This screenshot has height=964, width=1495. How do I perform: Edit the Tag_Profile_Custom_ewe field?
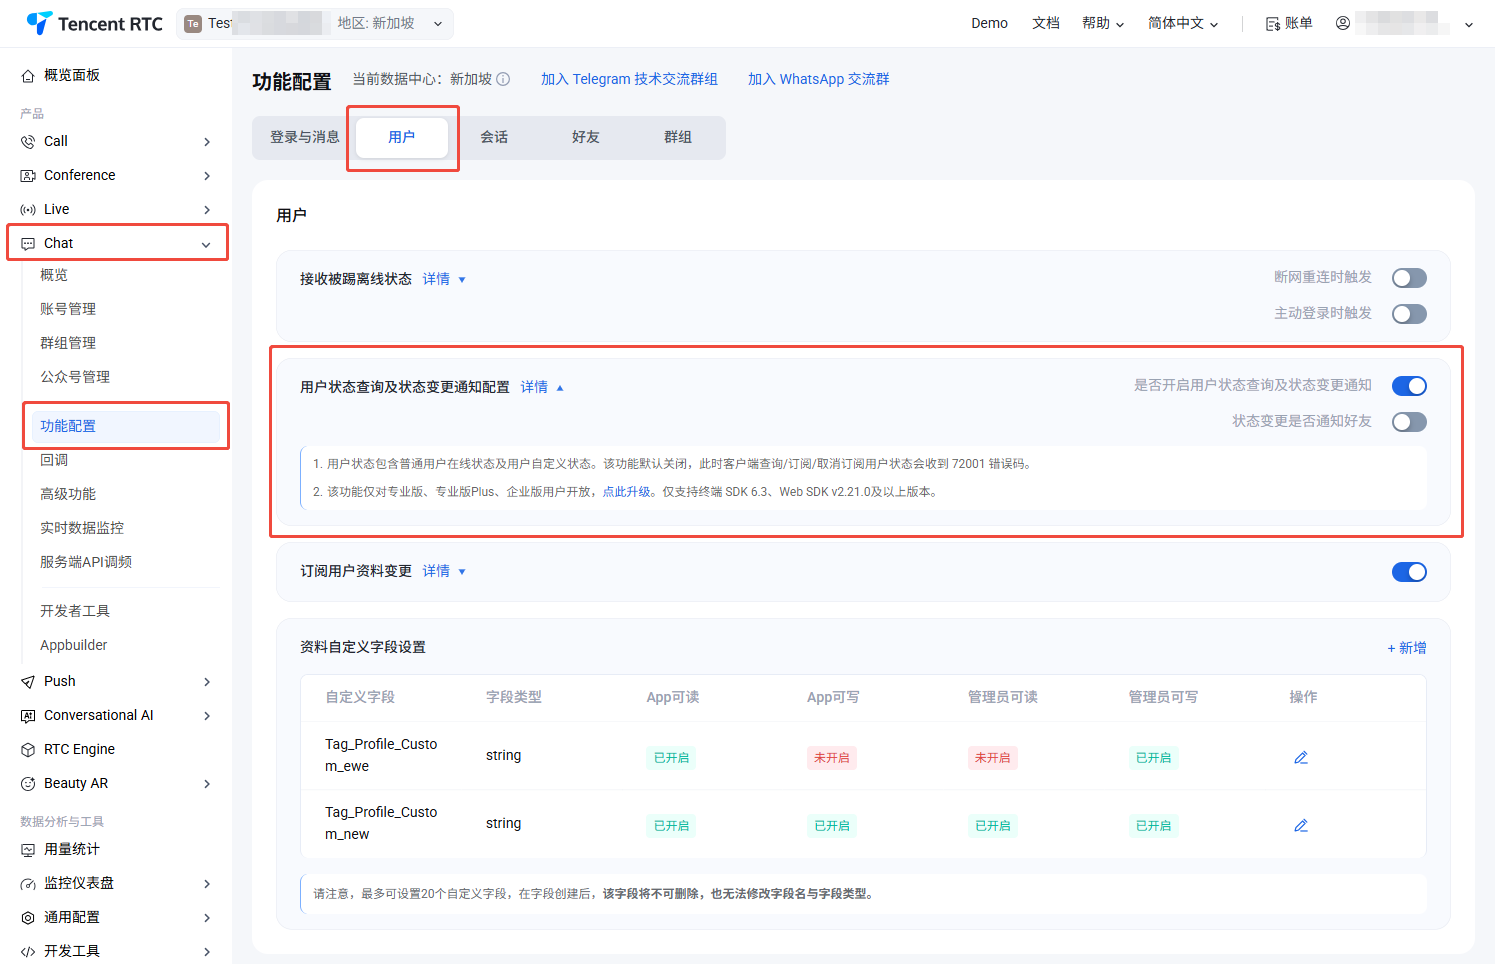coord(1301,758)
